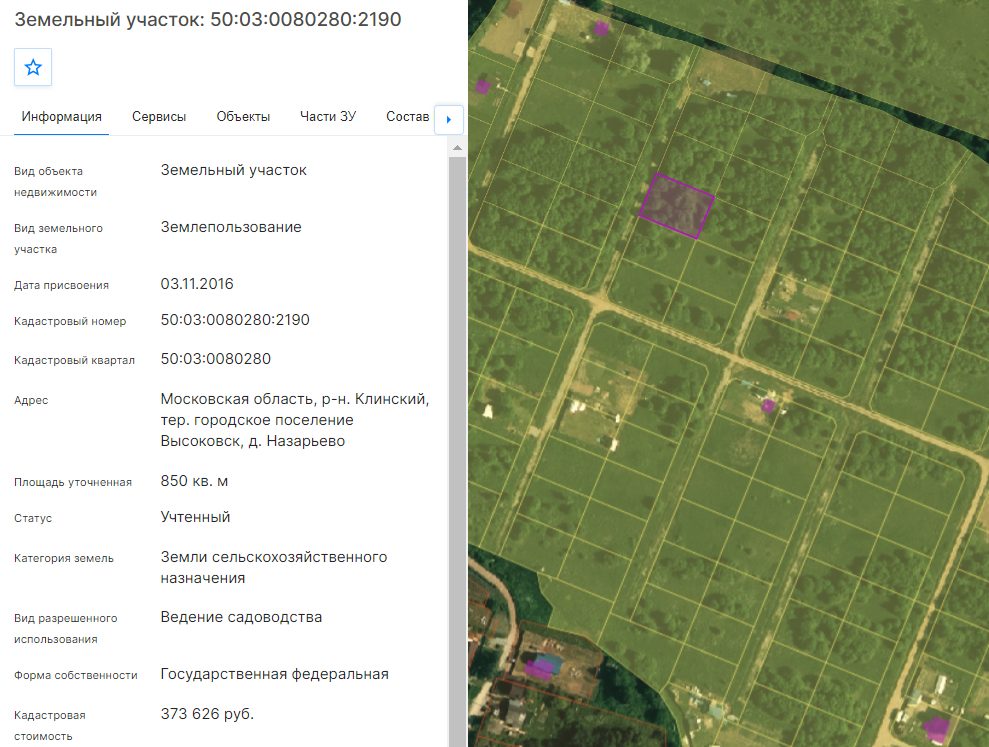Click the Вид земельного участка label
The image size is (989, 747).
[x=58, y=238]
